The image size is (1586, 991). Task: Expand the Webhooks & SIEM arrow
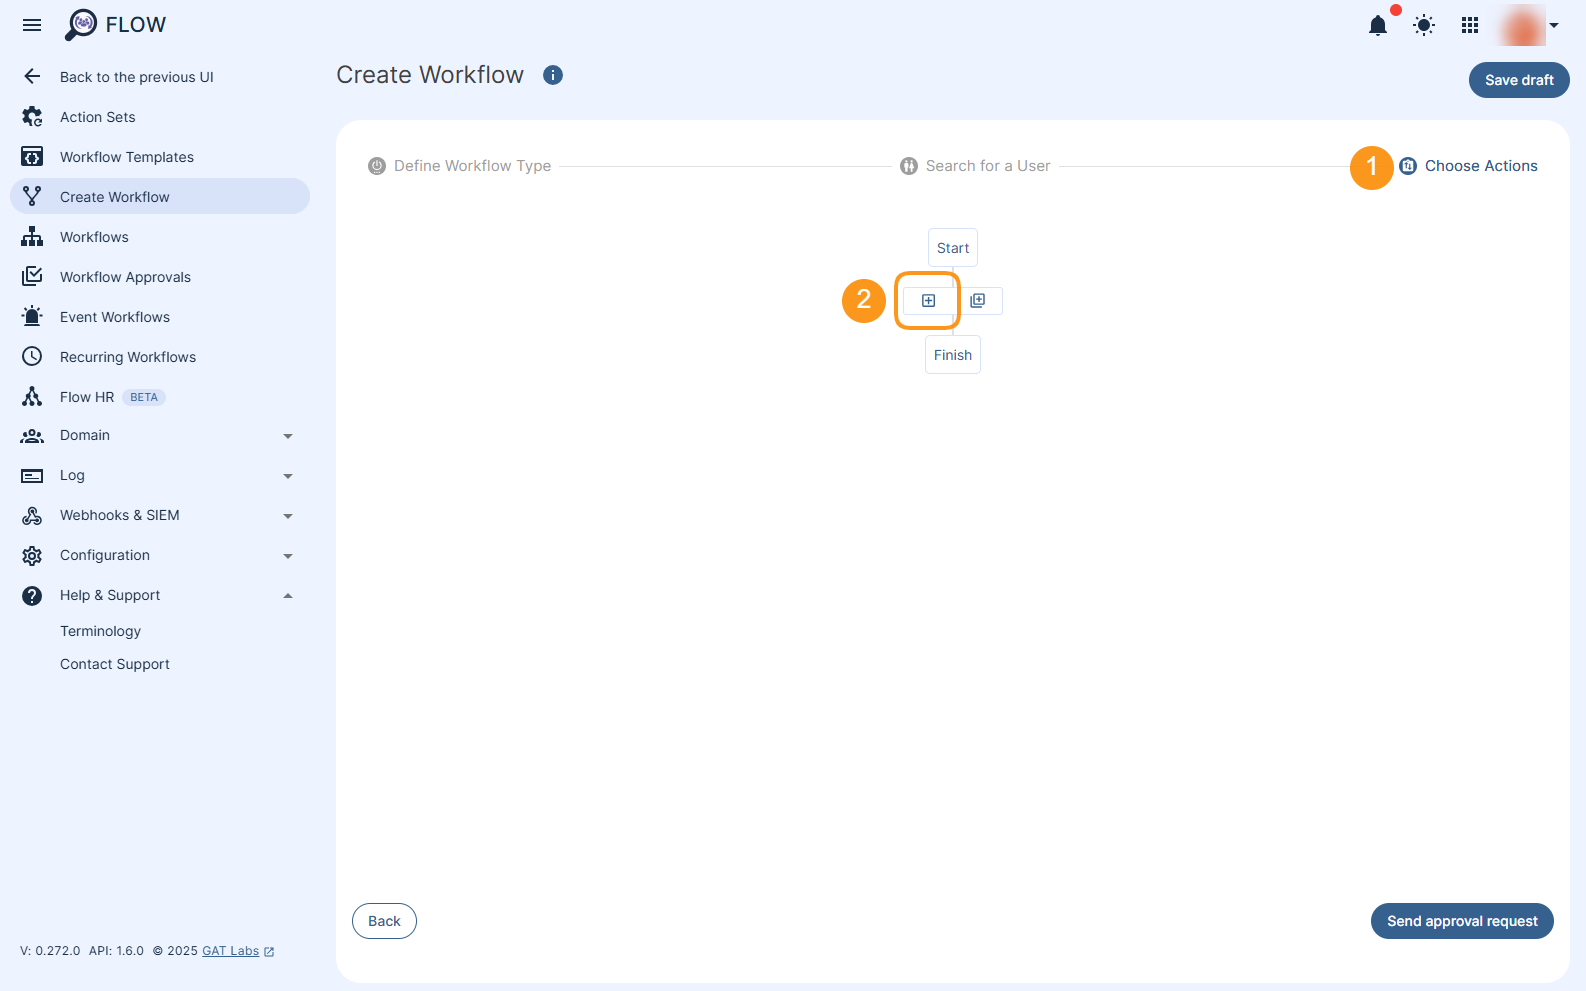click(x=288, y=516)
